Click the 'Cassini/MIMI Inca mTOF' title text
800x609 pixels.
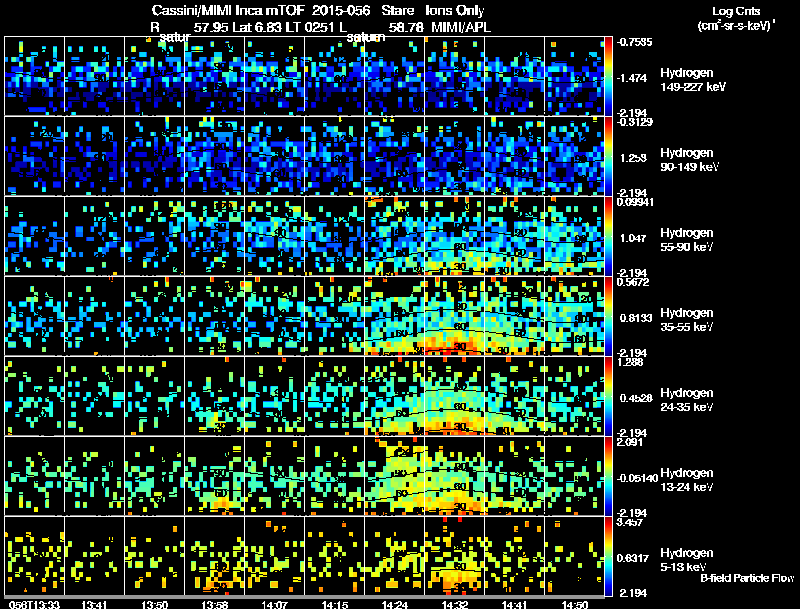tap(228, 11)
